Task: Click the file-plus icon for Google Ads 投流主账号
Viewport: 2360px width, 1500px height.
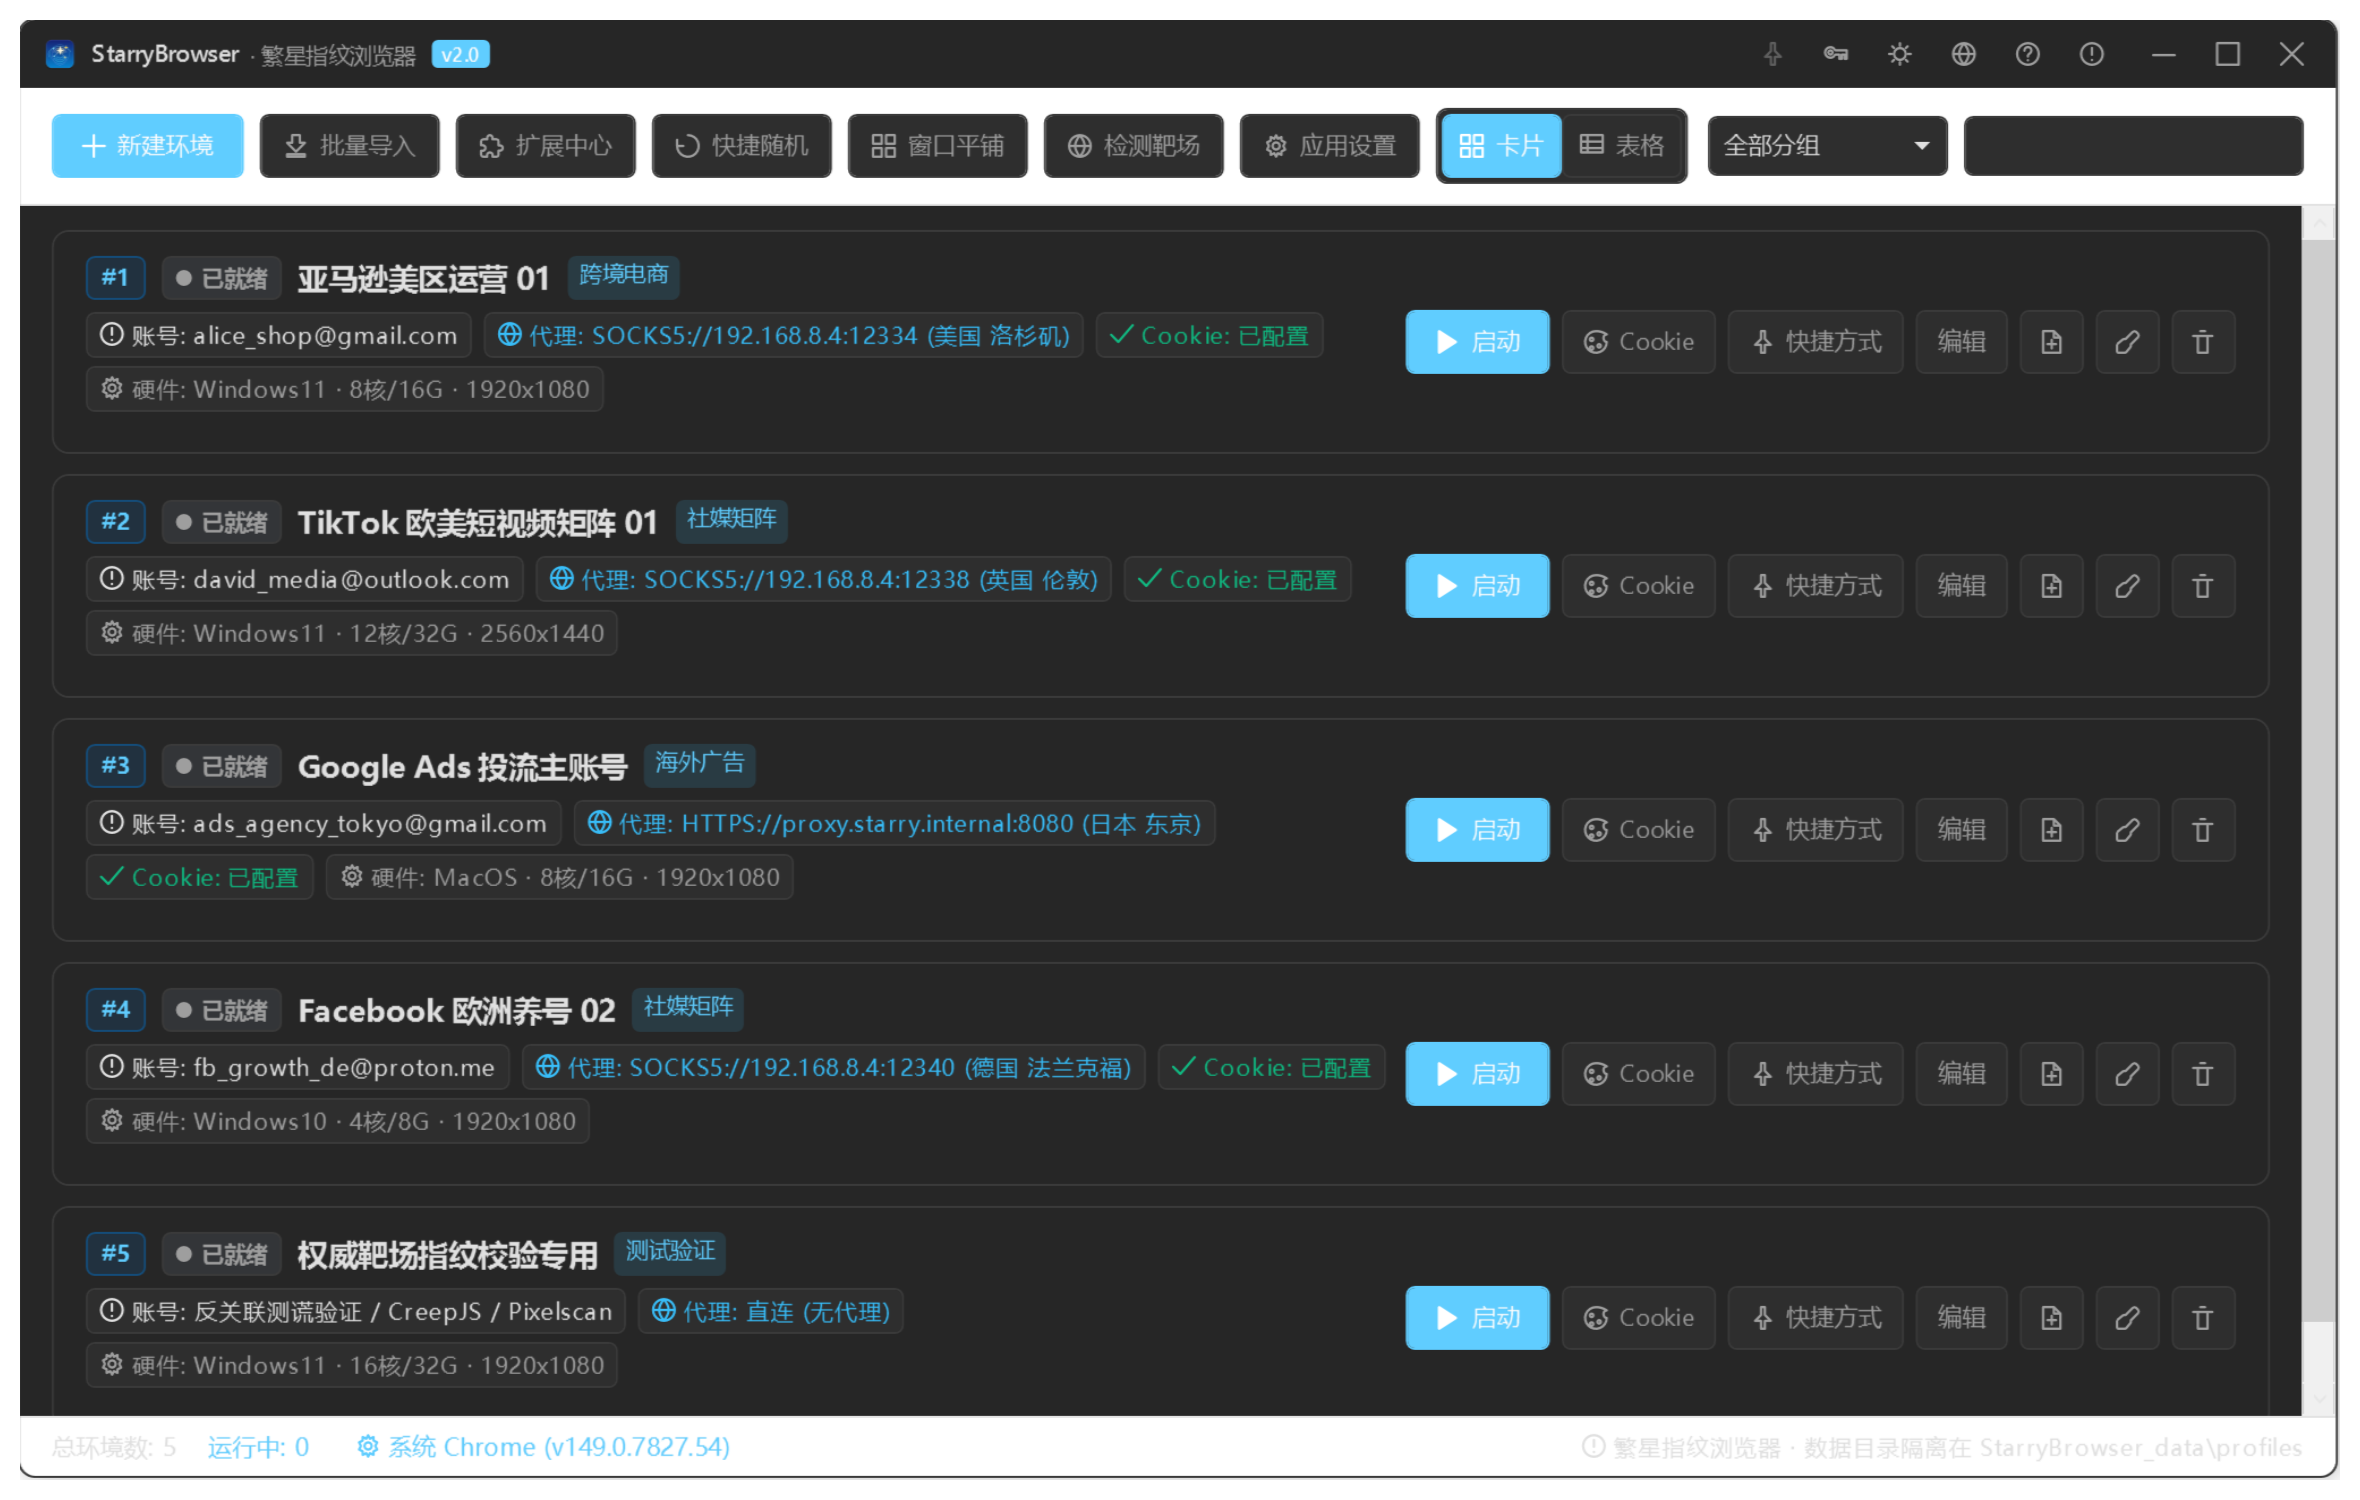Action: click(x=2051, y=830)
